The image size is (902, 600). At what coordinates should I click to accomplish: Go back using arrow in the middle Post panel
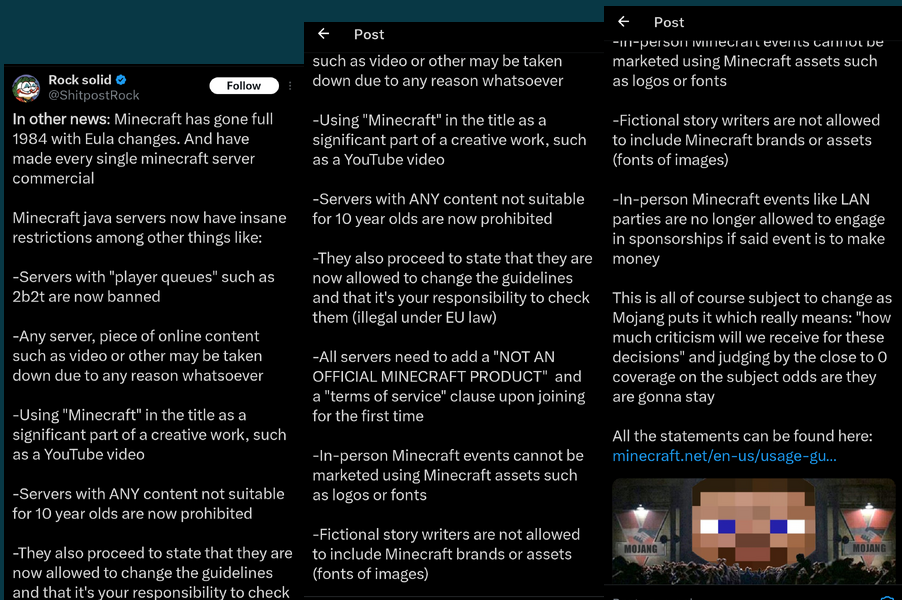click(324, 34)
